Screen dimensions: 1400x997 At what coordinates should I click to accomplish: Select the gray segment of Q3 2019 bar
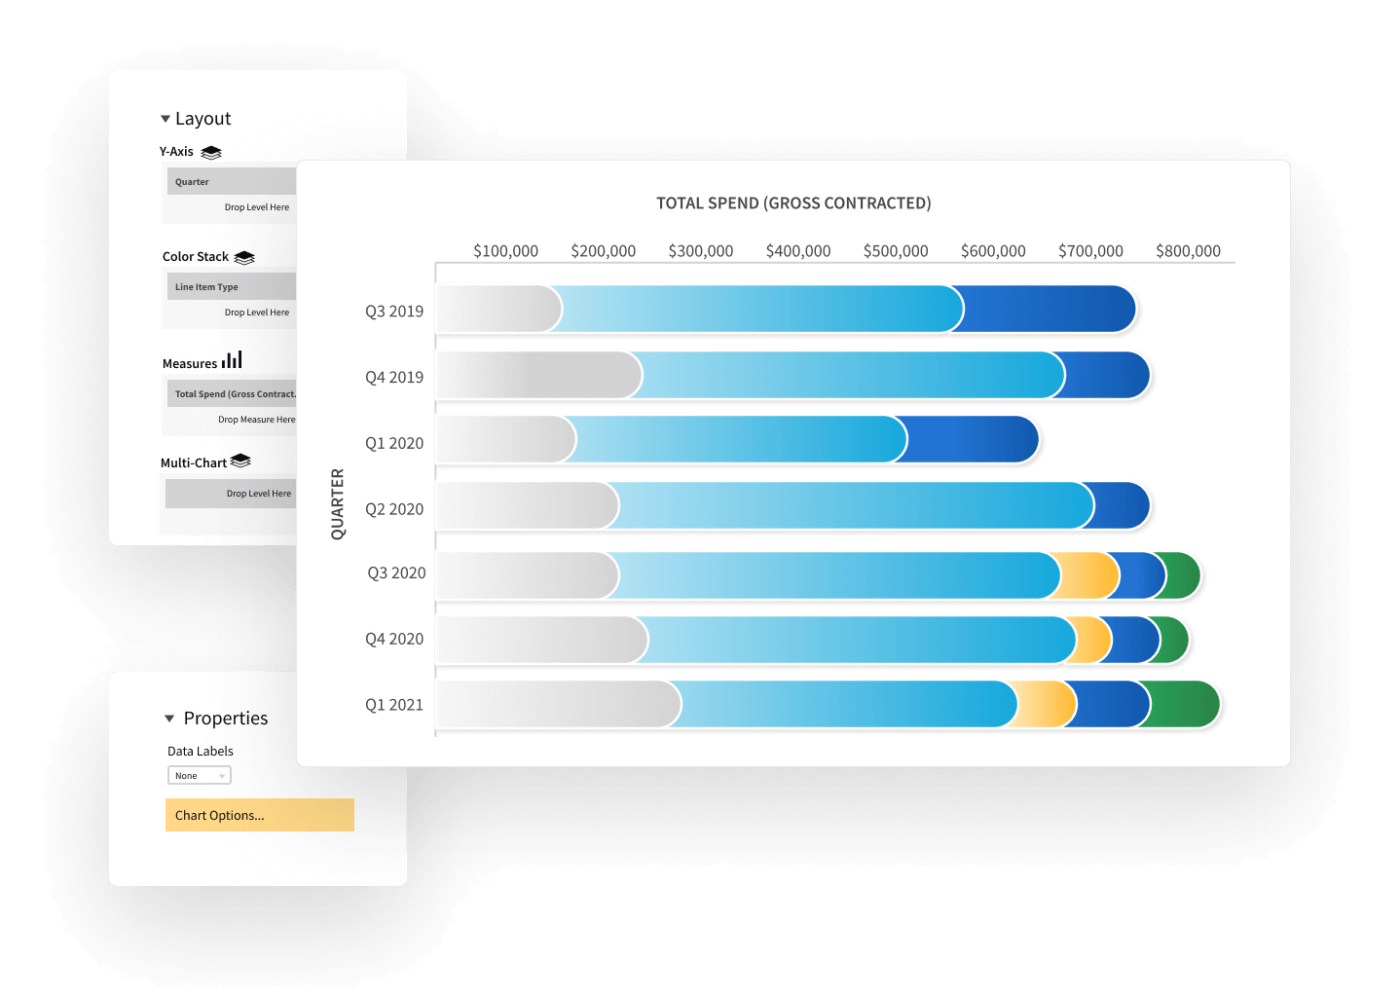click(x=499, y=309)
